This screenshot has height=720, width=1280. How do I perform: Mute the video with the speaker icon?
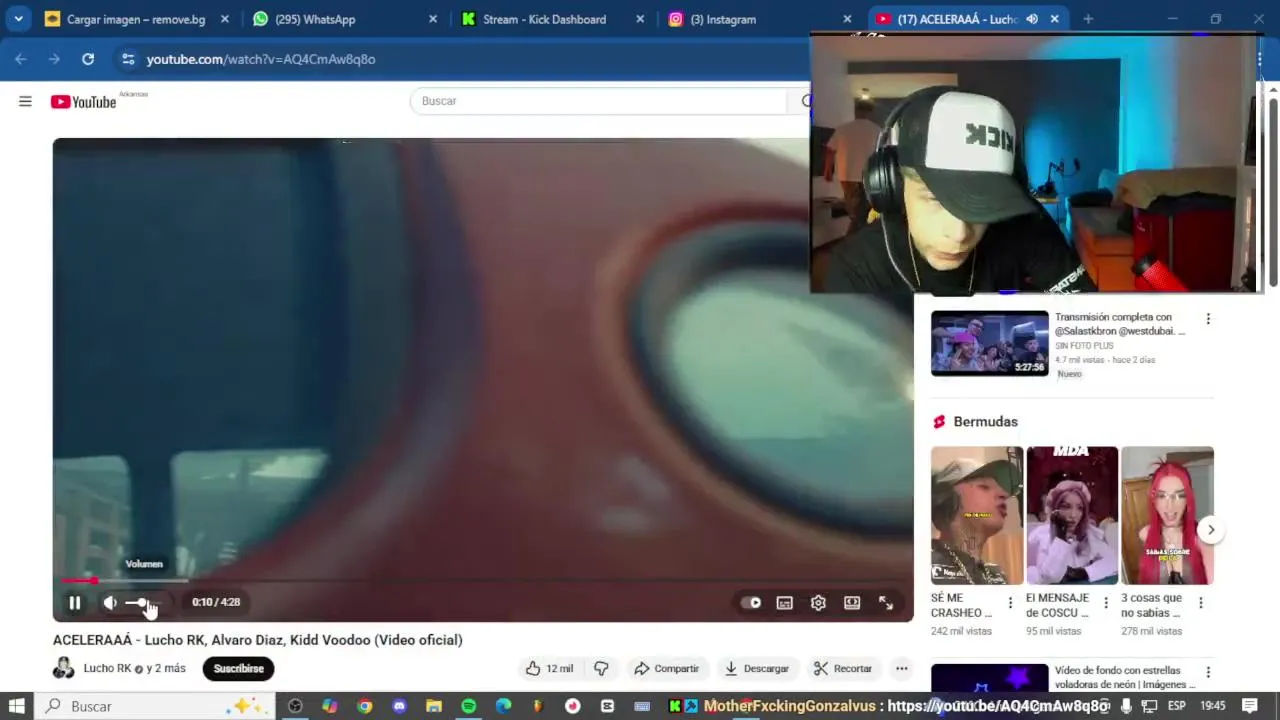[110, 602]
